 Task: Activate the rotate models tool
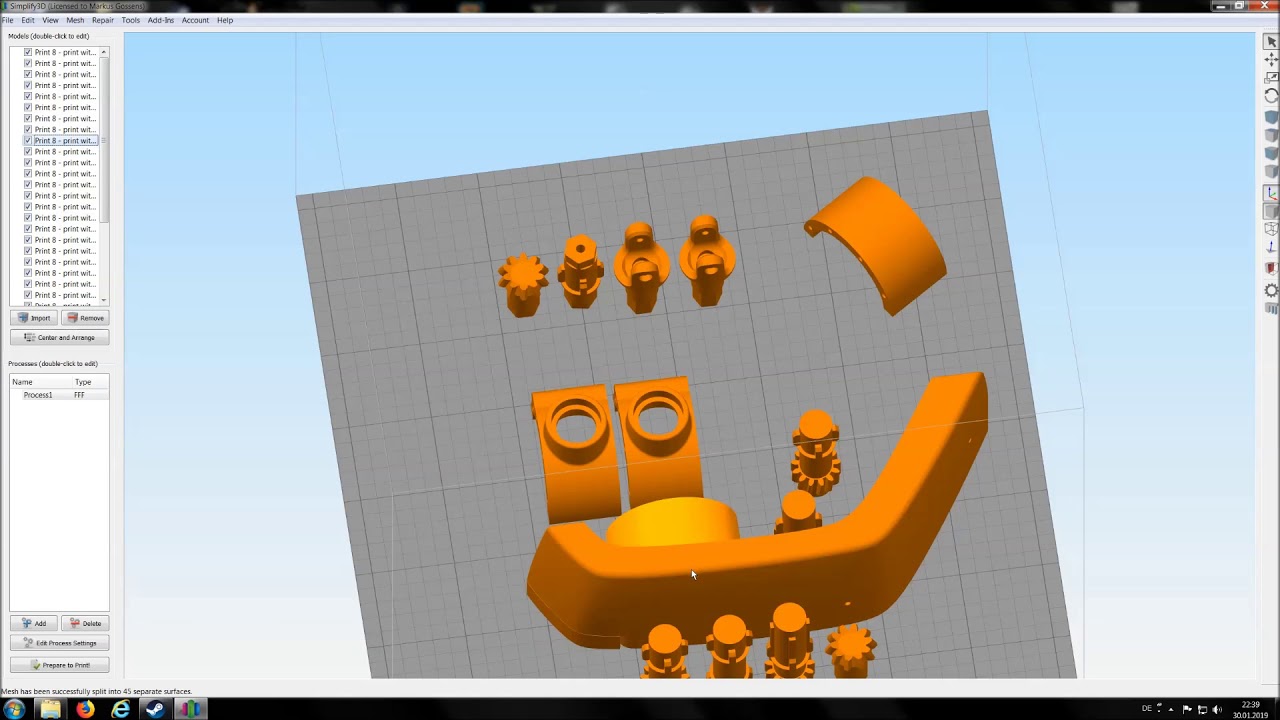(x=1271, y=96)
